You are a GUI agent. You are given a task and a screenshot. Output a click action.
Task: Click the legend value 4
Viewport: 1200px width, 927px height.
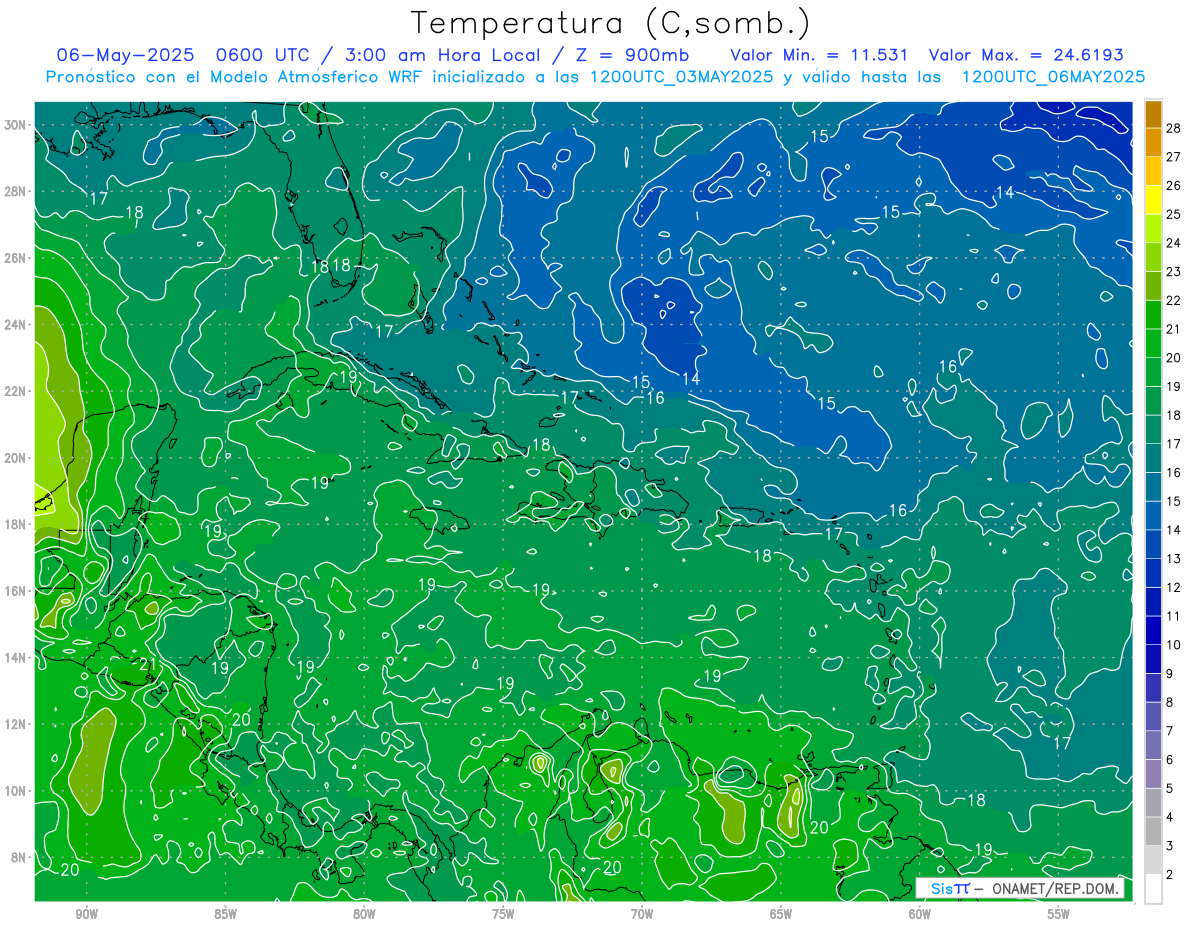pyautogui.click(x=1170, y=817)
